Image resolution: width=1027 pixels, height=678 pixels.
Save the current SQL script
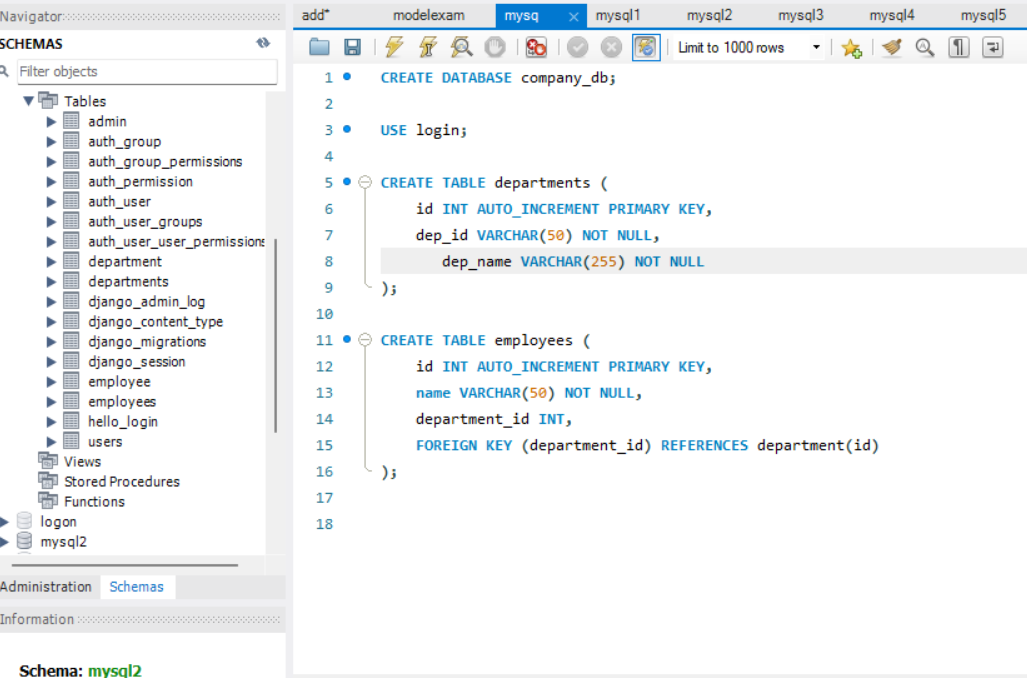pos(351,47)
